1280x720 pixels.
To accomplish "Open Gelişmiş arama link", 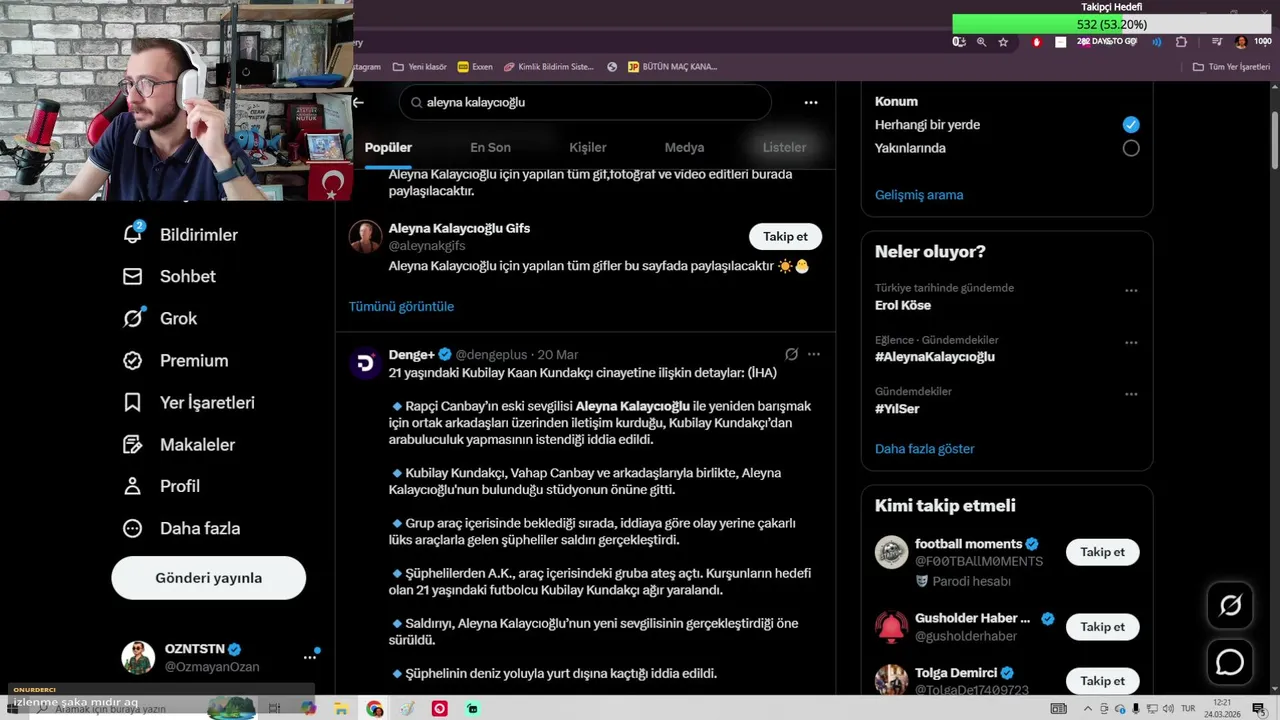I will click(x=919, y=195).
